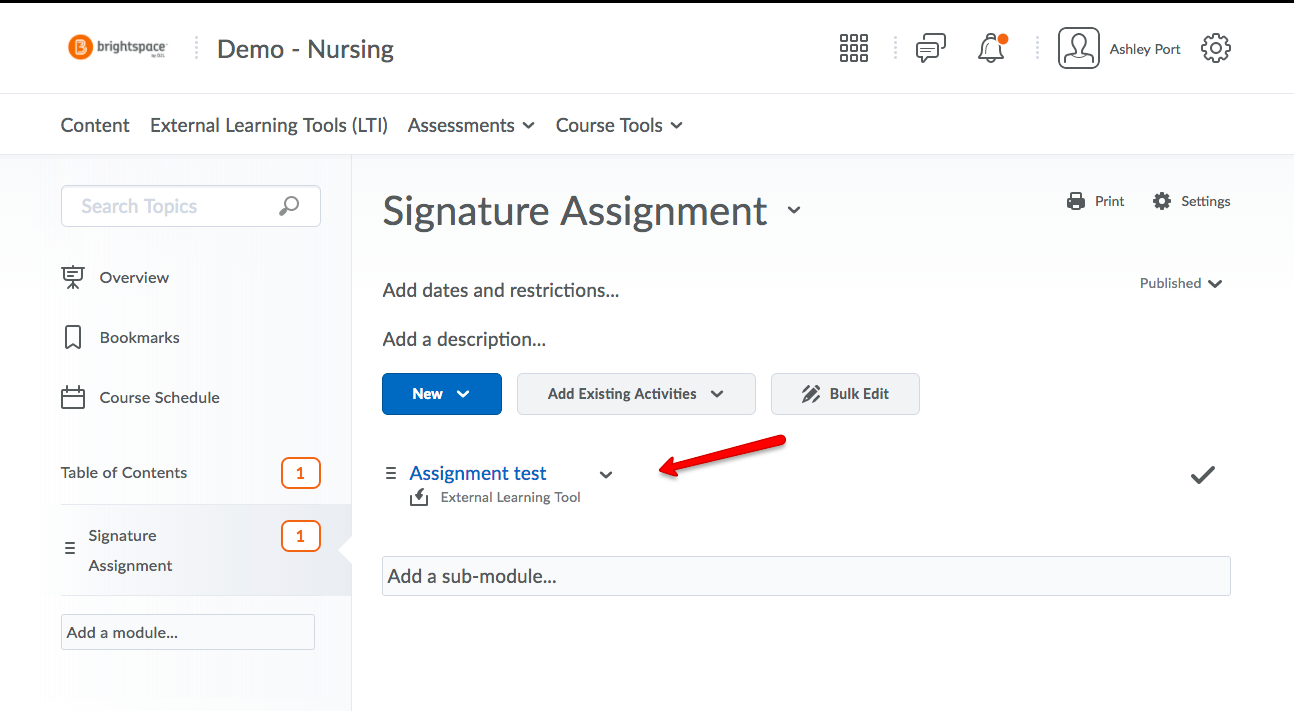Click the Print icon
The image size is (1294, 711).
[1076, 201]
